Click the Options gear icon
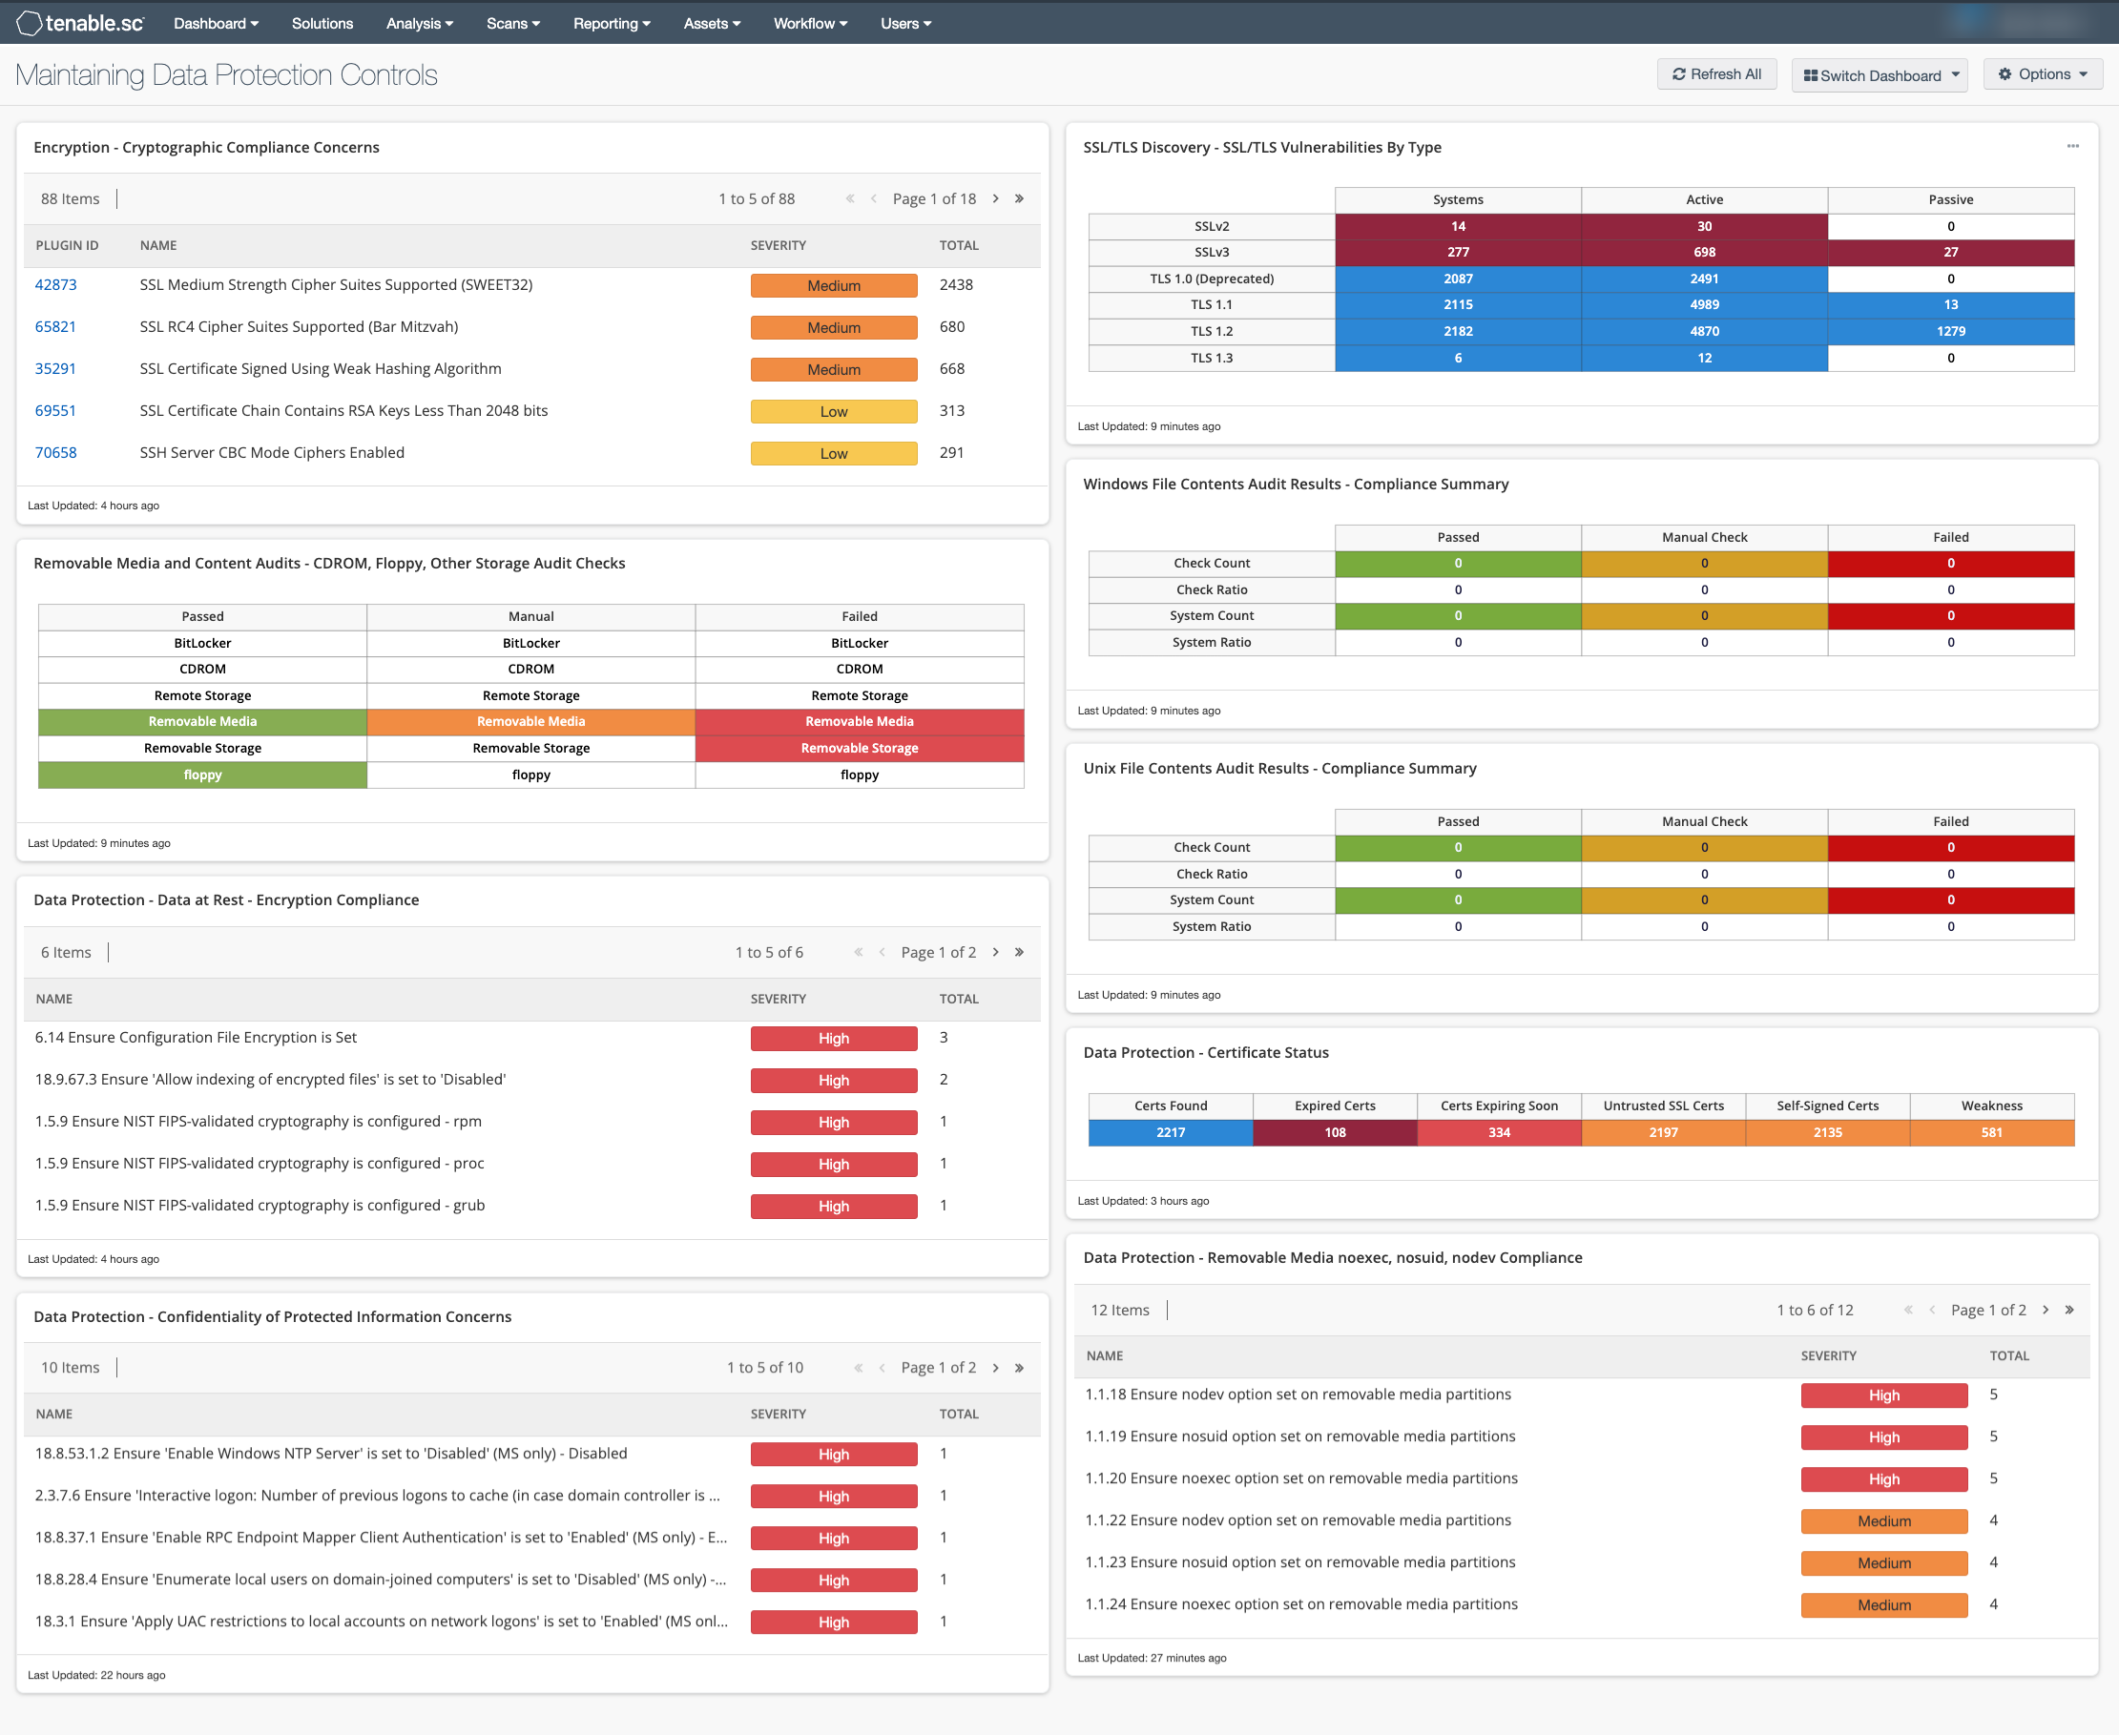 click(x=2006, y=73)
